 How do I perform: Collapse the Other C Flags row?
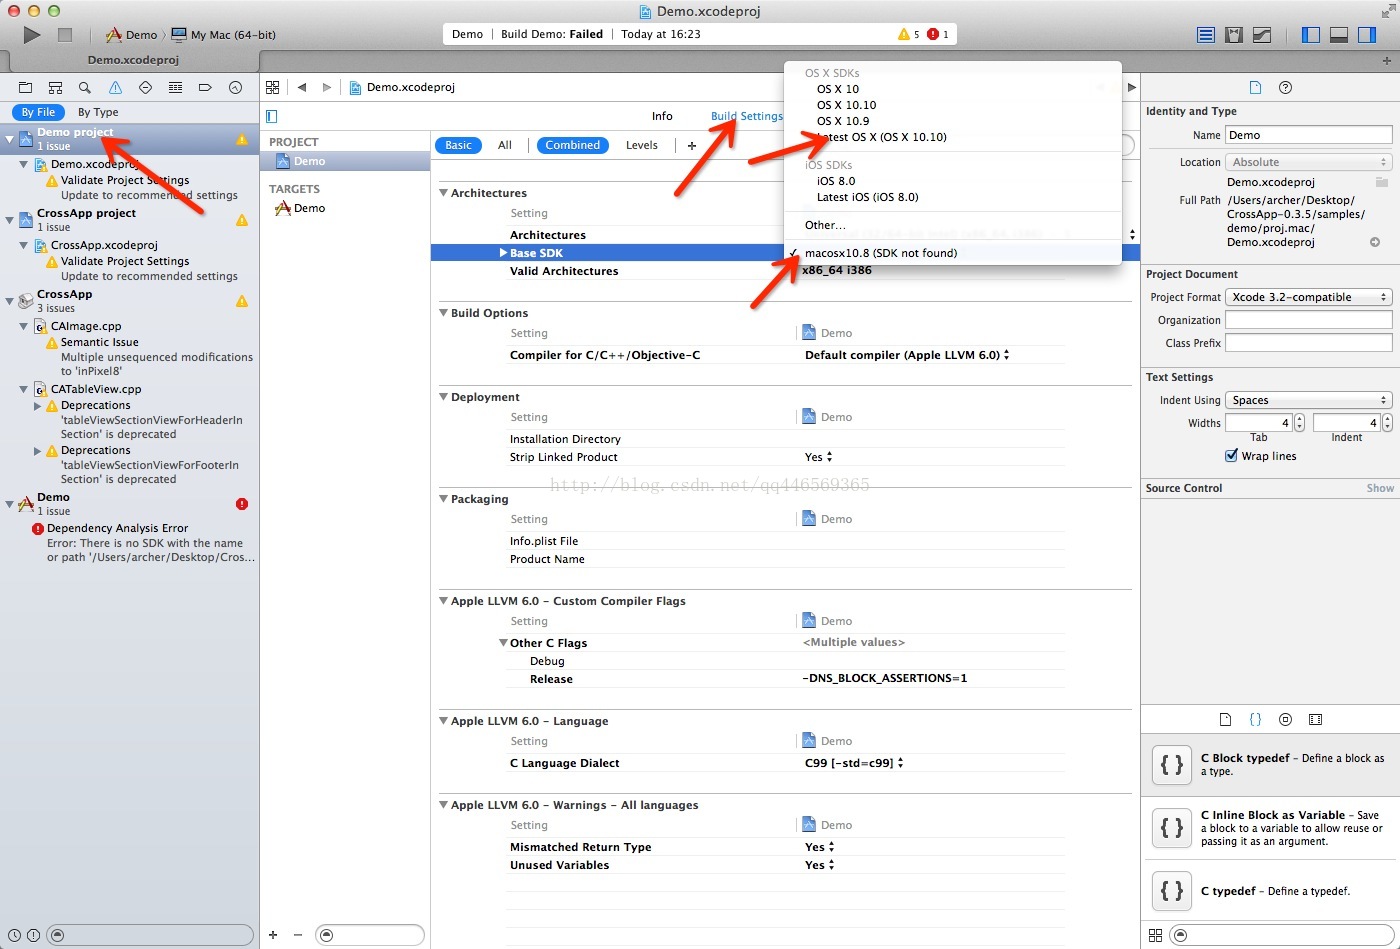(503, 643)
